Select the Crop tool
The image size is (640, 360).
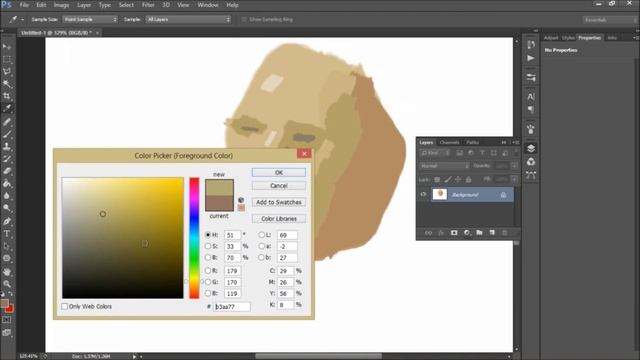(7, 96)
